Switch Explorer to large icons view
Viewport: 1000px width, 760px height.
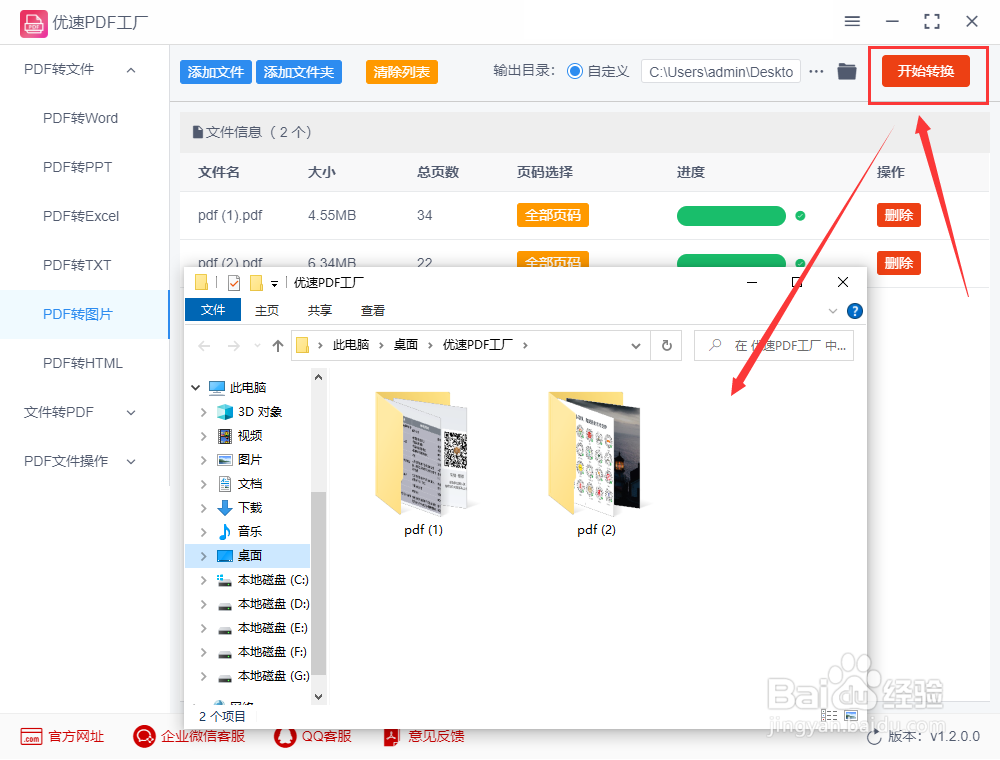click(851, 715)
